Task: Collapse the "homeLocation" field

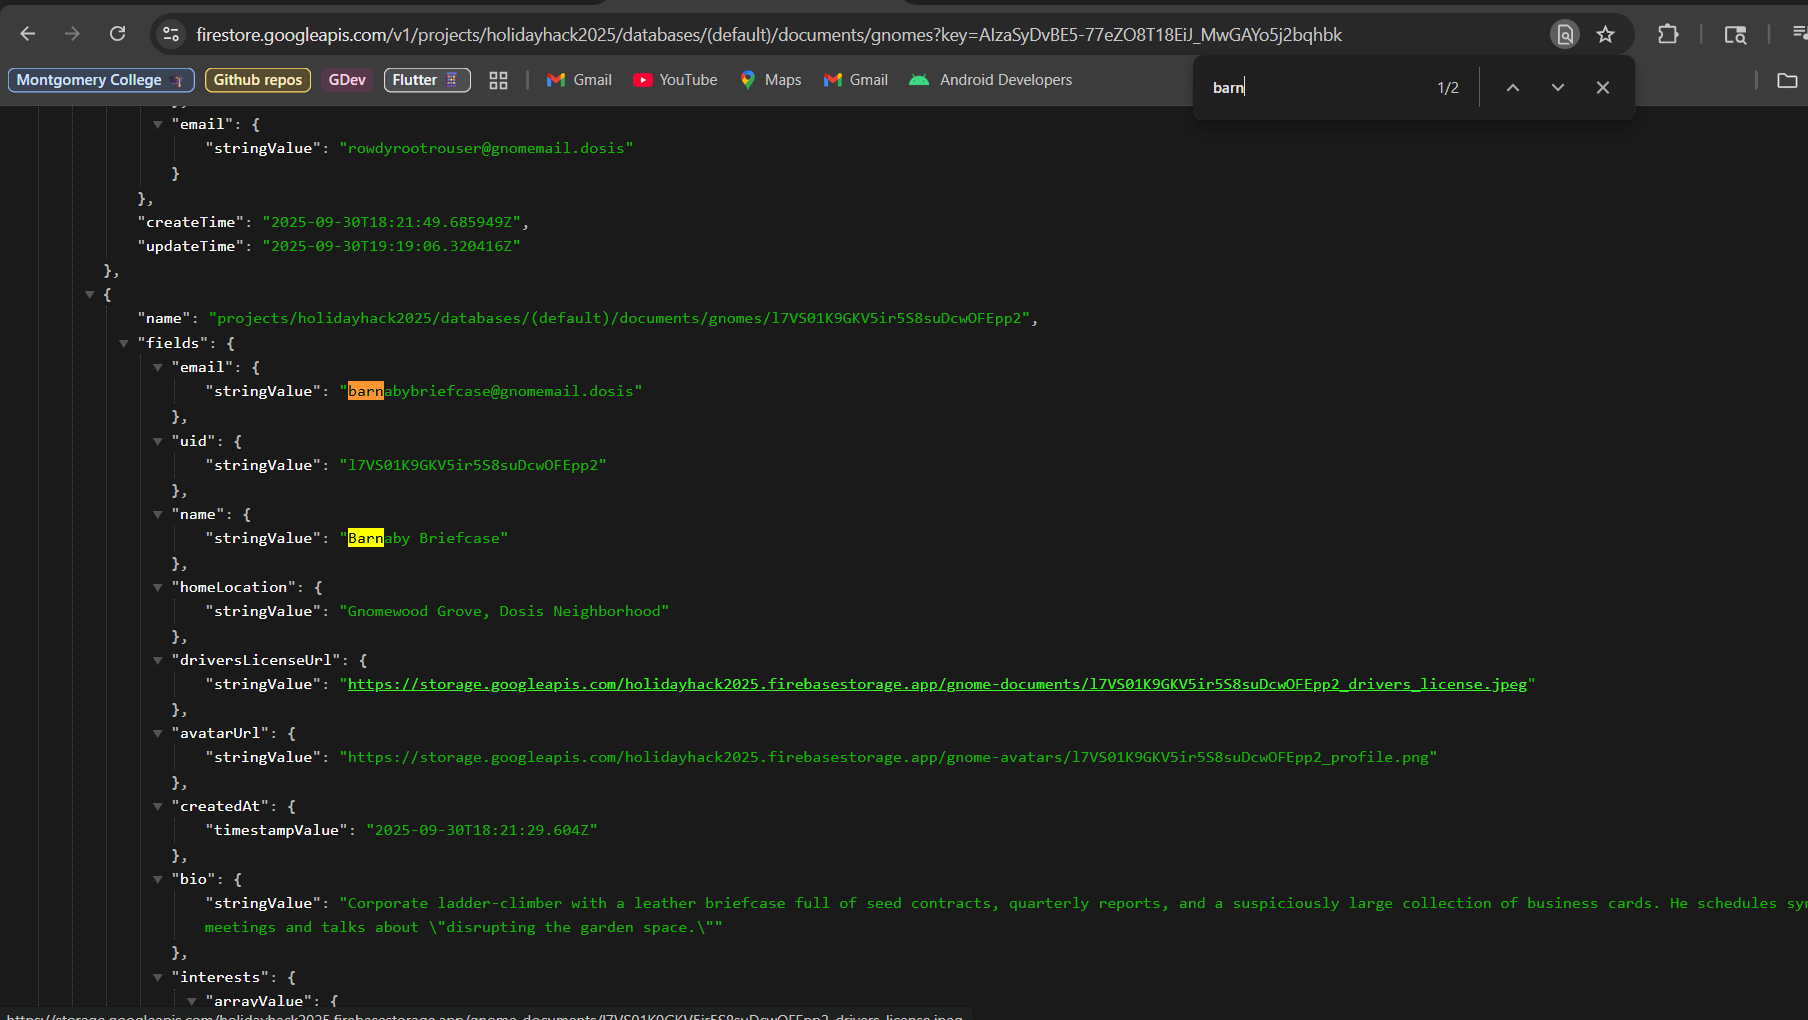Action: coord(158,587)
